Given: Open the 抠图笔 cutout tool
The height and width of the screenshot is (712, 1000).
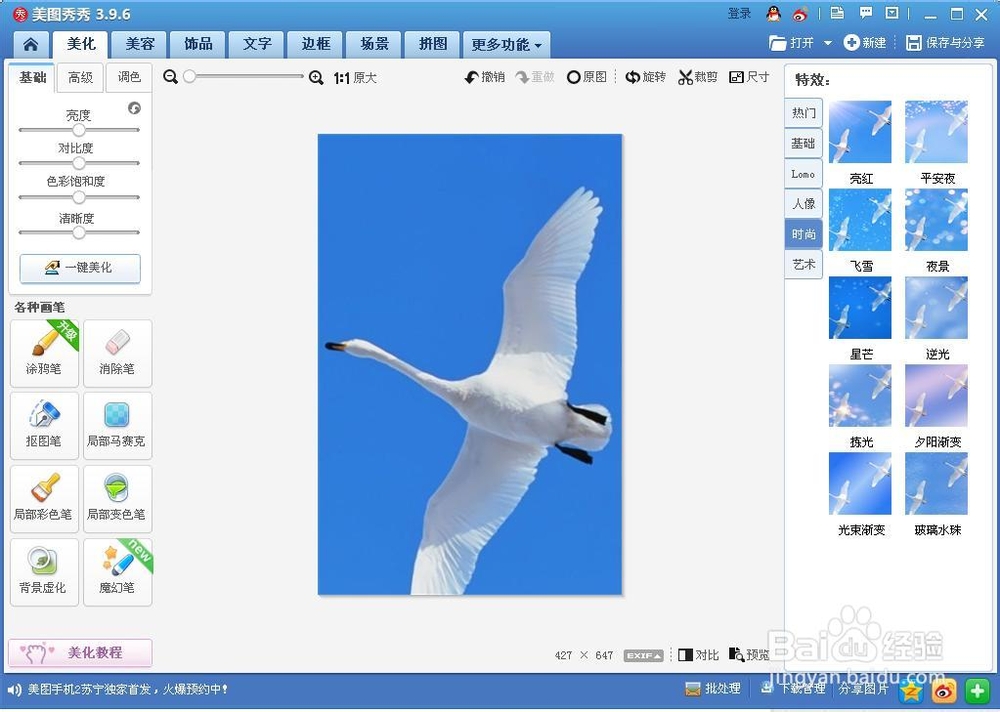Looking at the screenshot, I should tap(44, 426).
